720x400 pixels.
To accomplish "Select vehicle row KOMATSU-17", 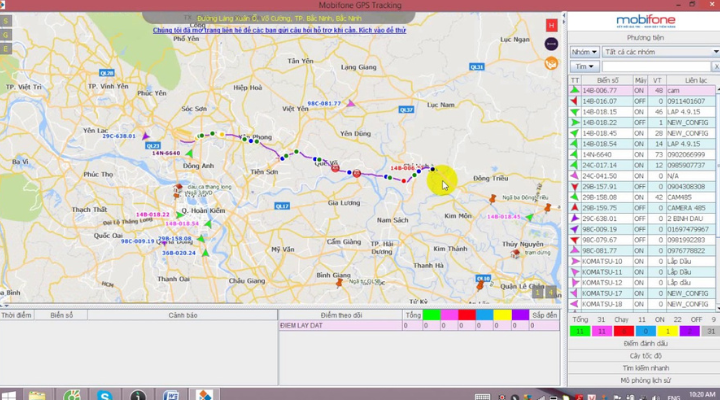I will (x=642, y=293).
